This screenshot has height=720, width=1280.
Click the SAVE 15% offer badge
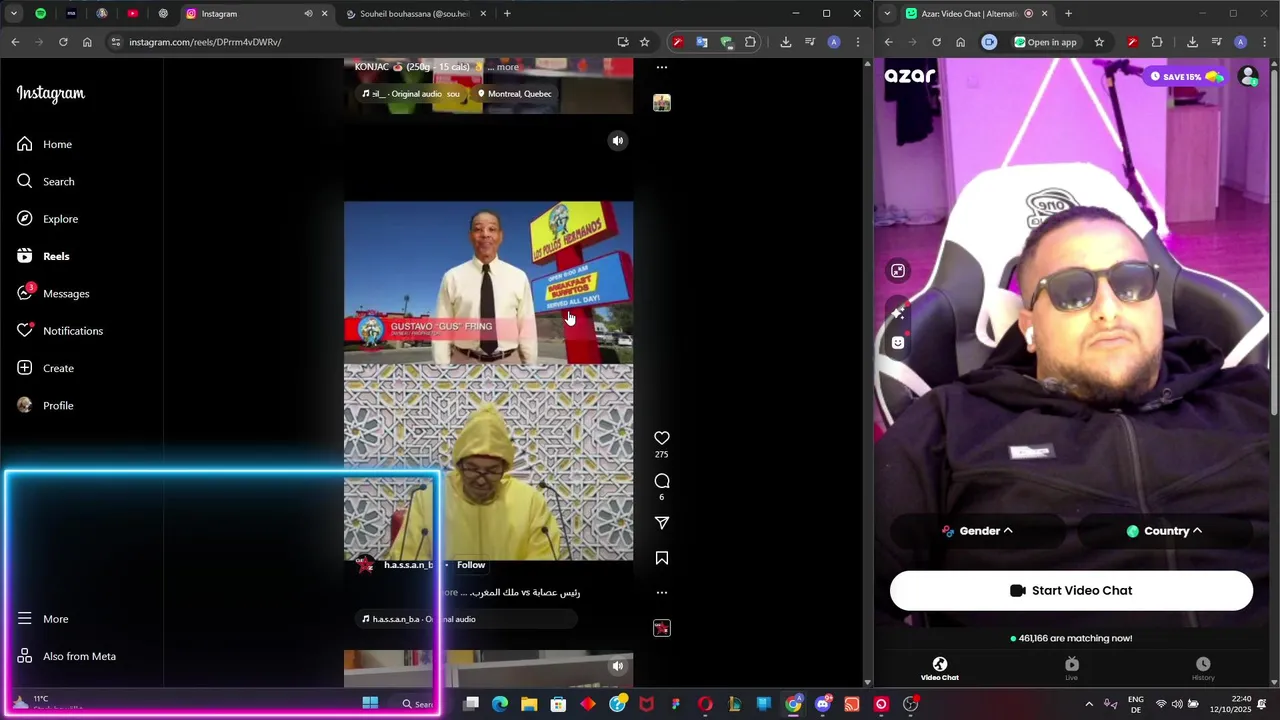point(1187,77)
